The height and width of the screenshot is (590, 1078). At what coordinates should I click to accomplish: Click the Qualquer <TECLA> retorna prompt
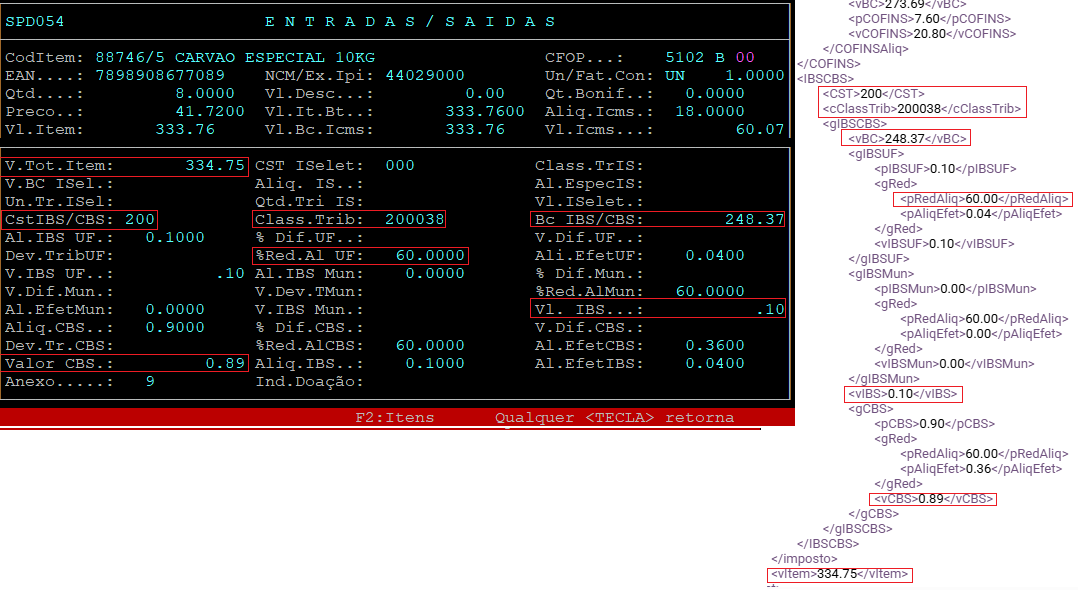click(x=614, y=417)
